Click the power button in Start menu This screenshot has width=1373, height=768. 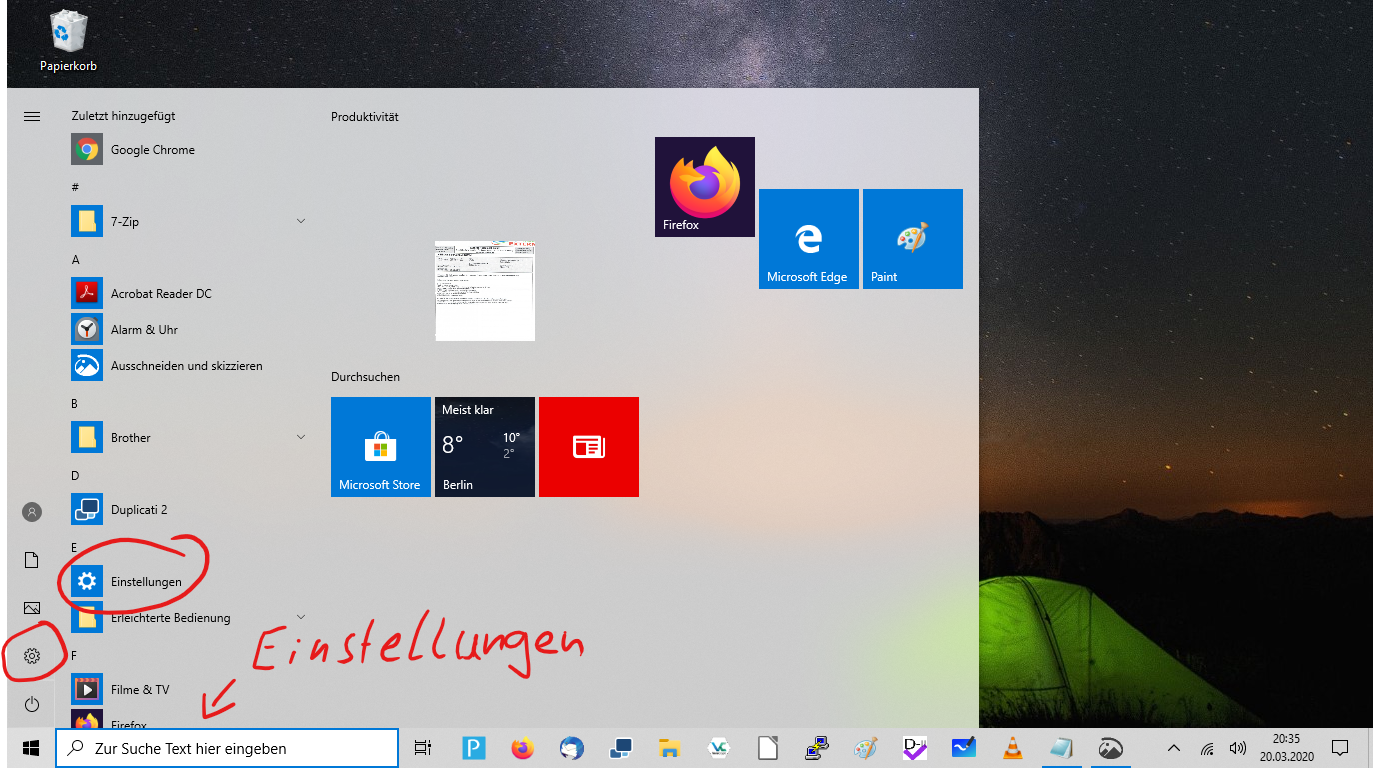point(32,705)
